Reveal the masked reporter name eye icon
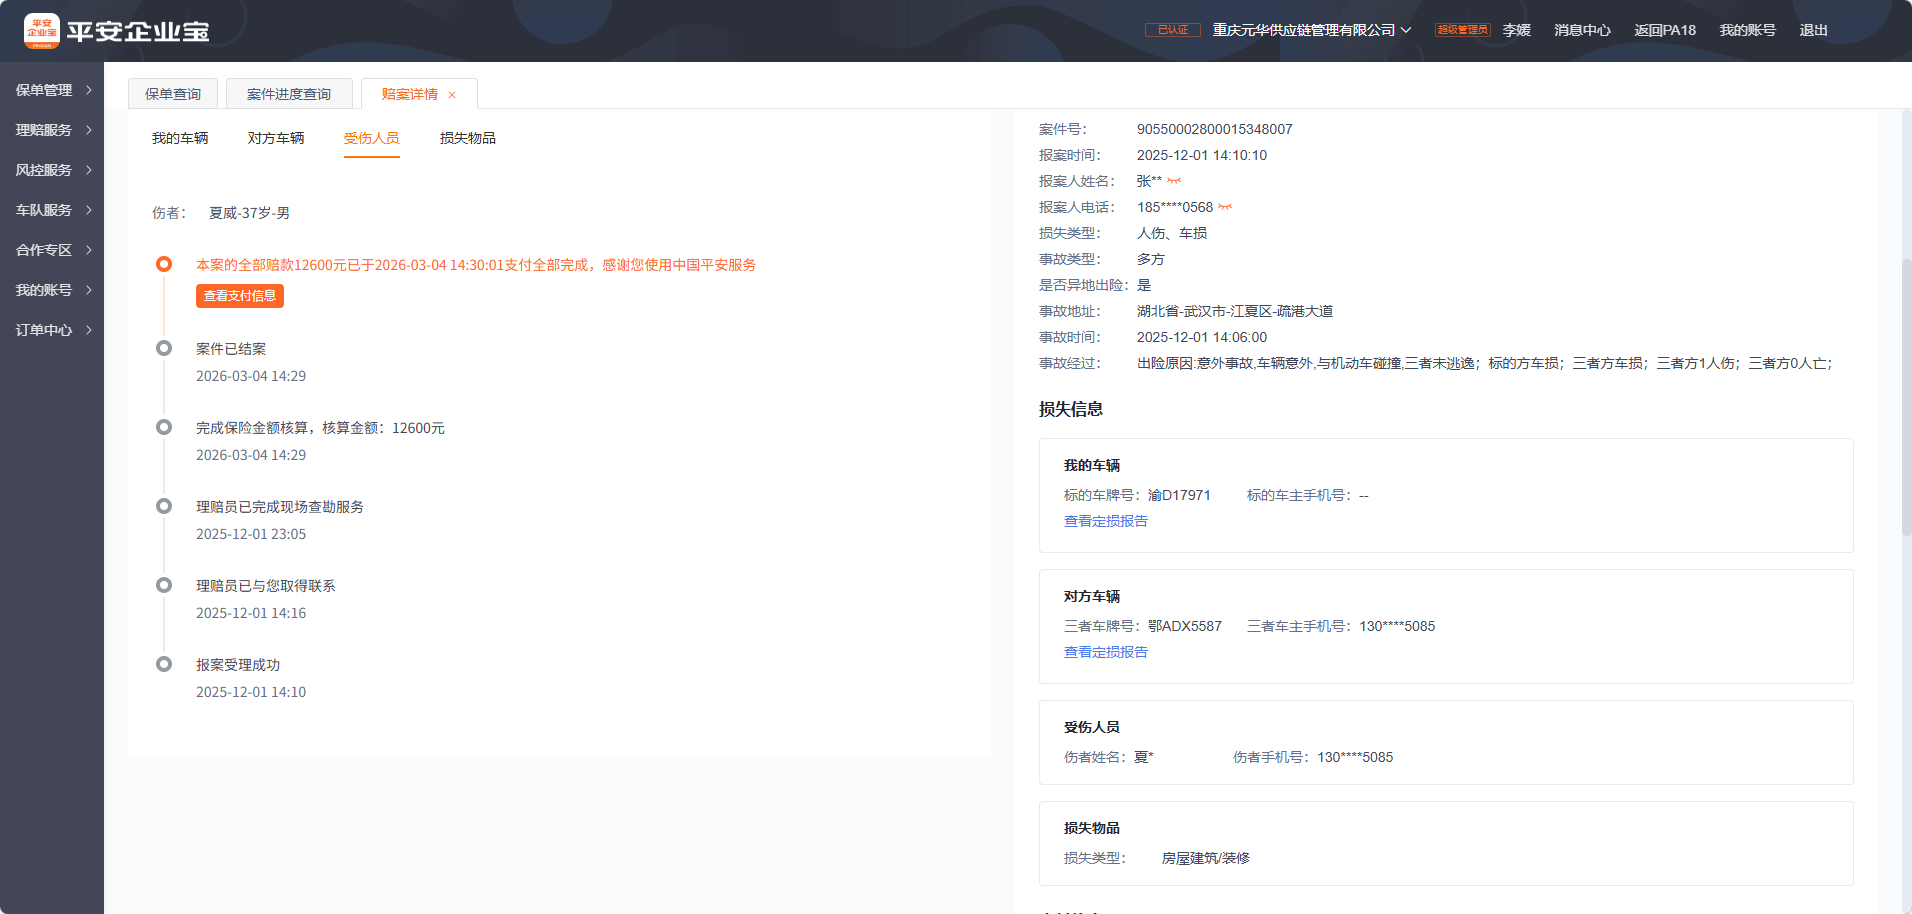 click(1174, 181)
